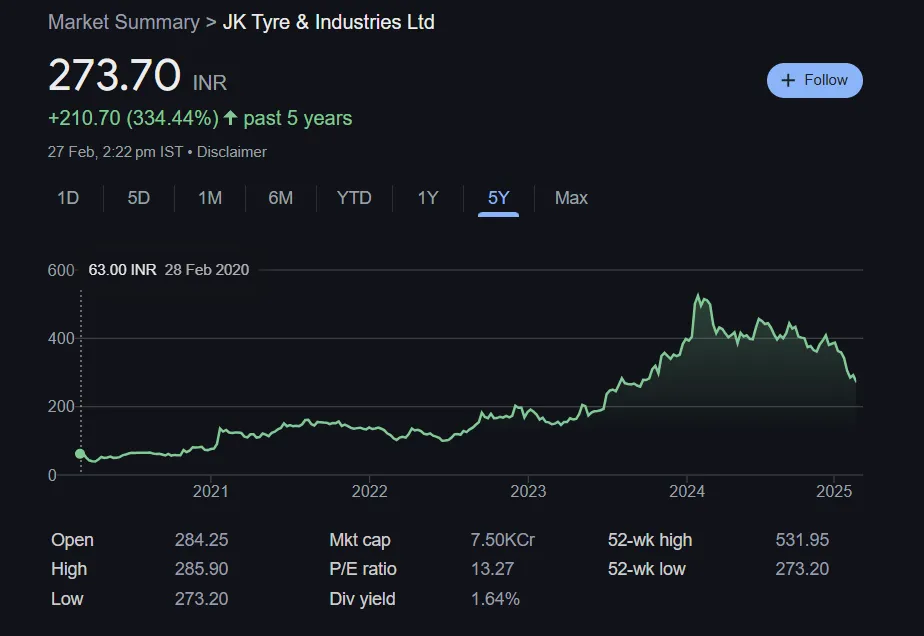Click the 'Div yield' label
Viewport: 924px width, 636px height.
[362, 599]
